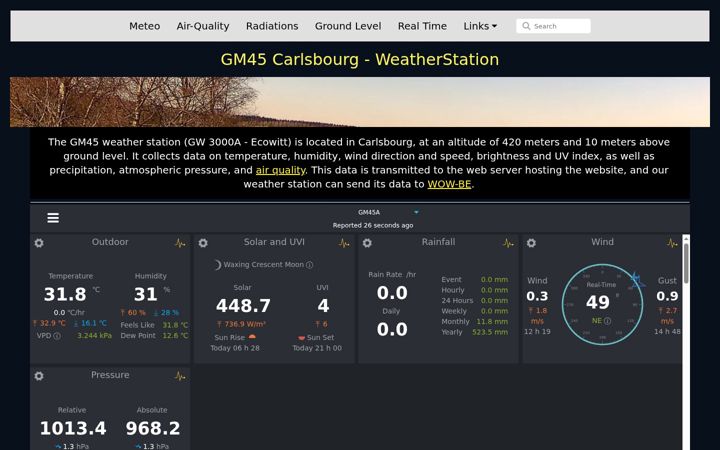Open the Pressure panel settings gear
This screenshot has width=720, height=450.
[x=39, y=376]
